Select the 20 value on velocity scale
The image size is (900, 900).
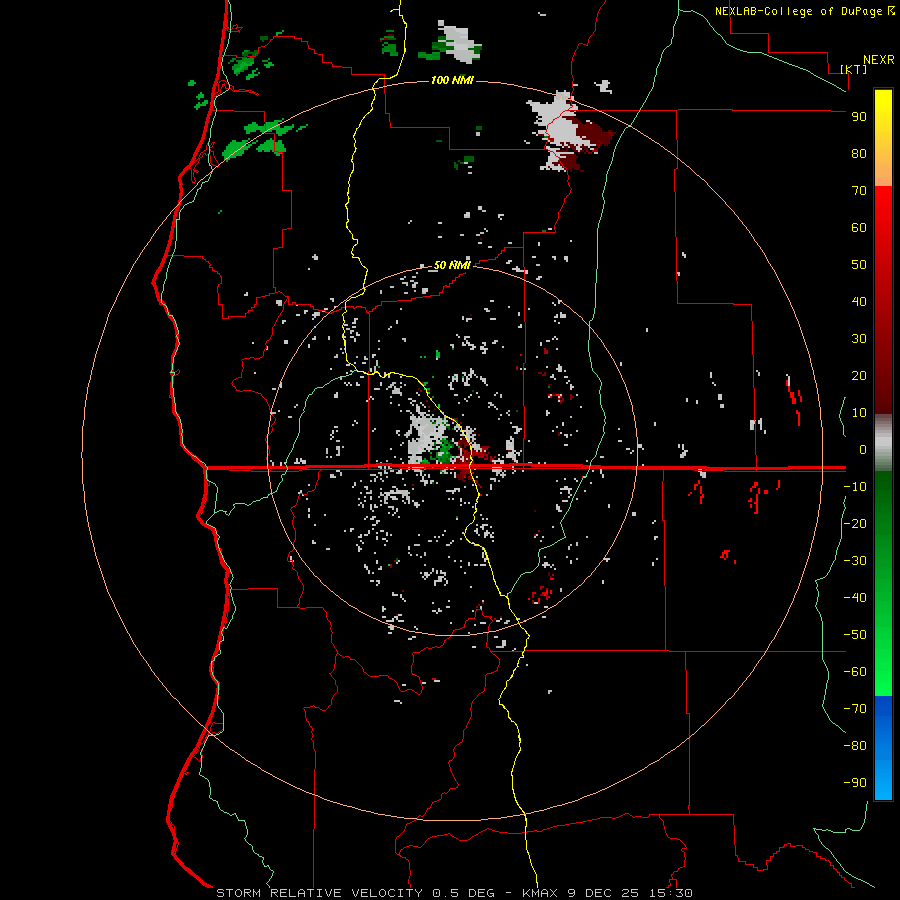[859, 375]
